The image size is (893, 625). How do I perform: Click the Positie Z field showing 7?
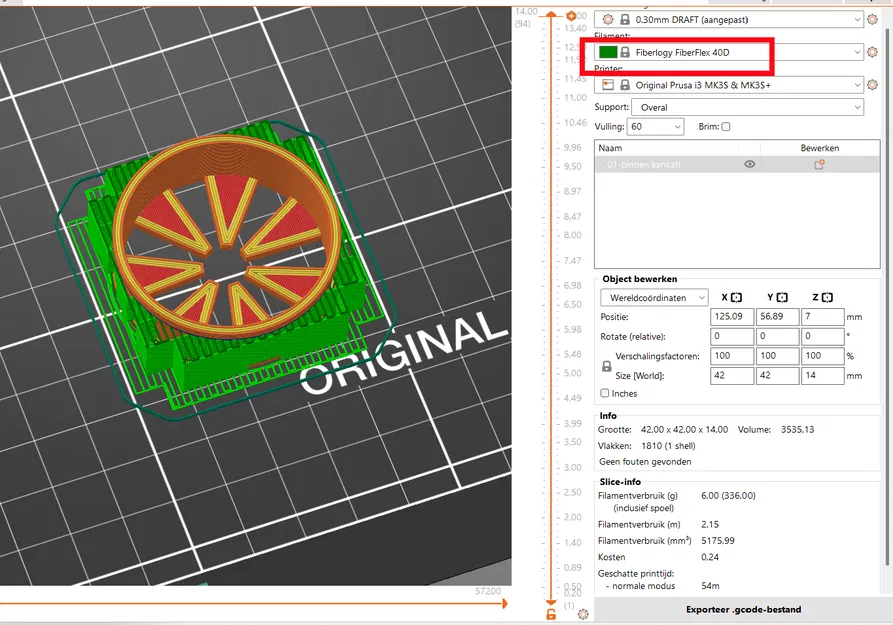coord(822,317)
